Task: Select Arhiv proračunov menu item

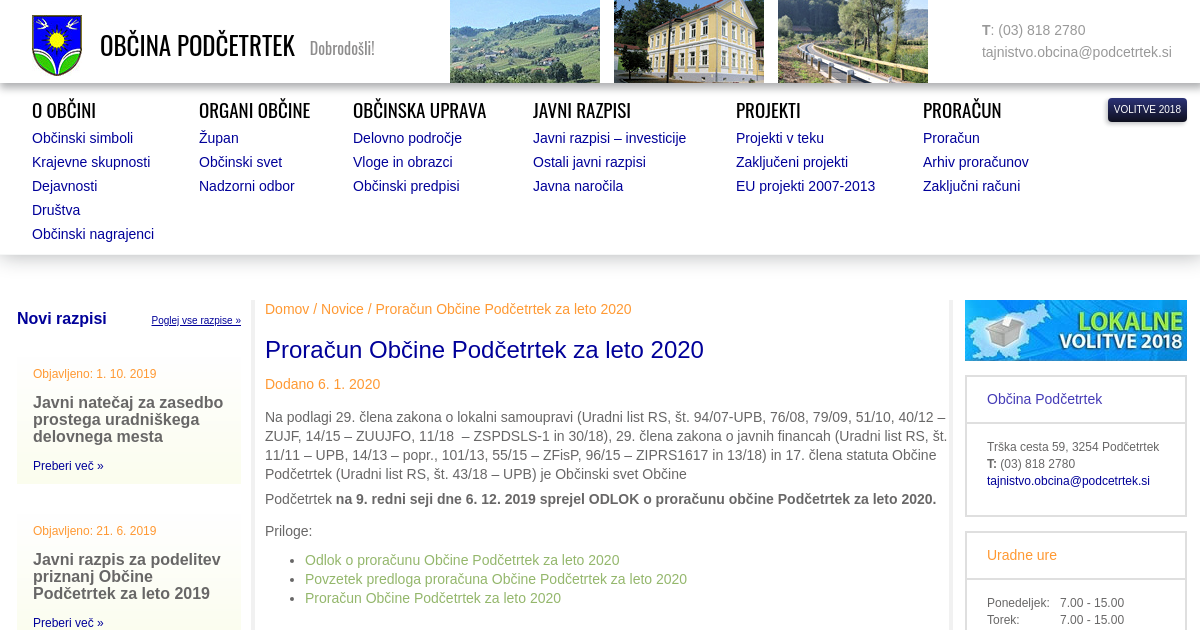Action: click(975, 162)
